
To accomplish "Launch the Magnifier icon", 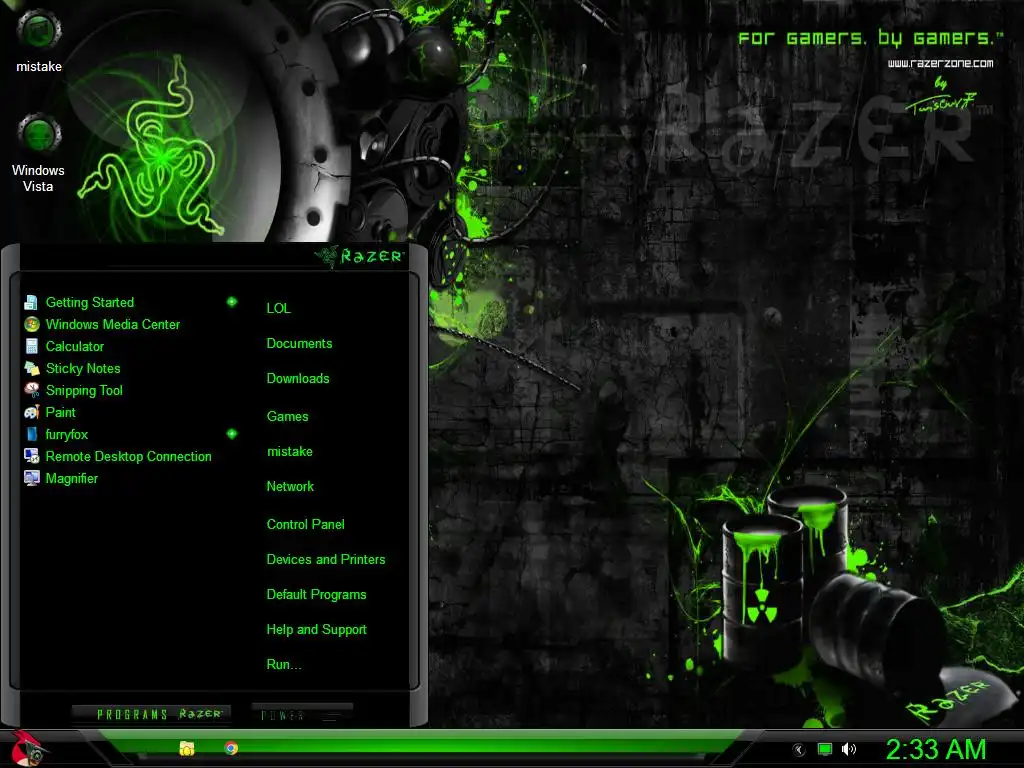I will pos(31,478).
